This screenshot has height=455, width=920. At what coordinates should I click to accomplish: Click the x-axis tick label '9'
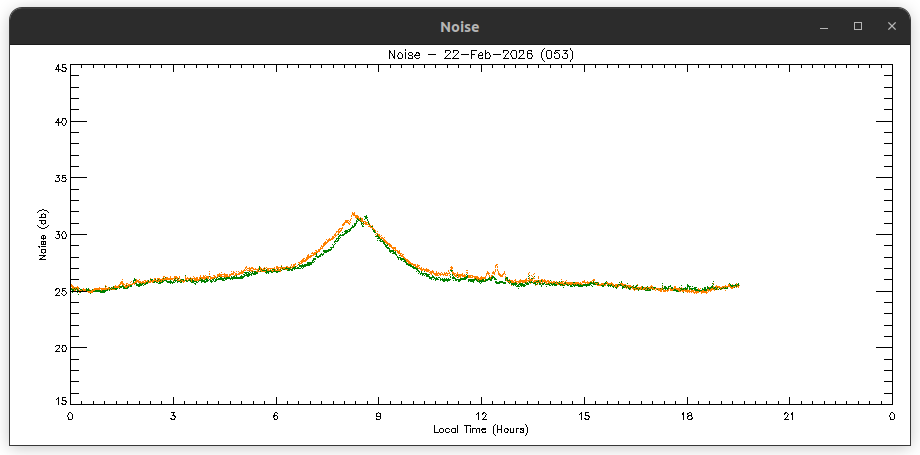click(378, 415)
